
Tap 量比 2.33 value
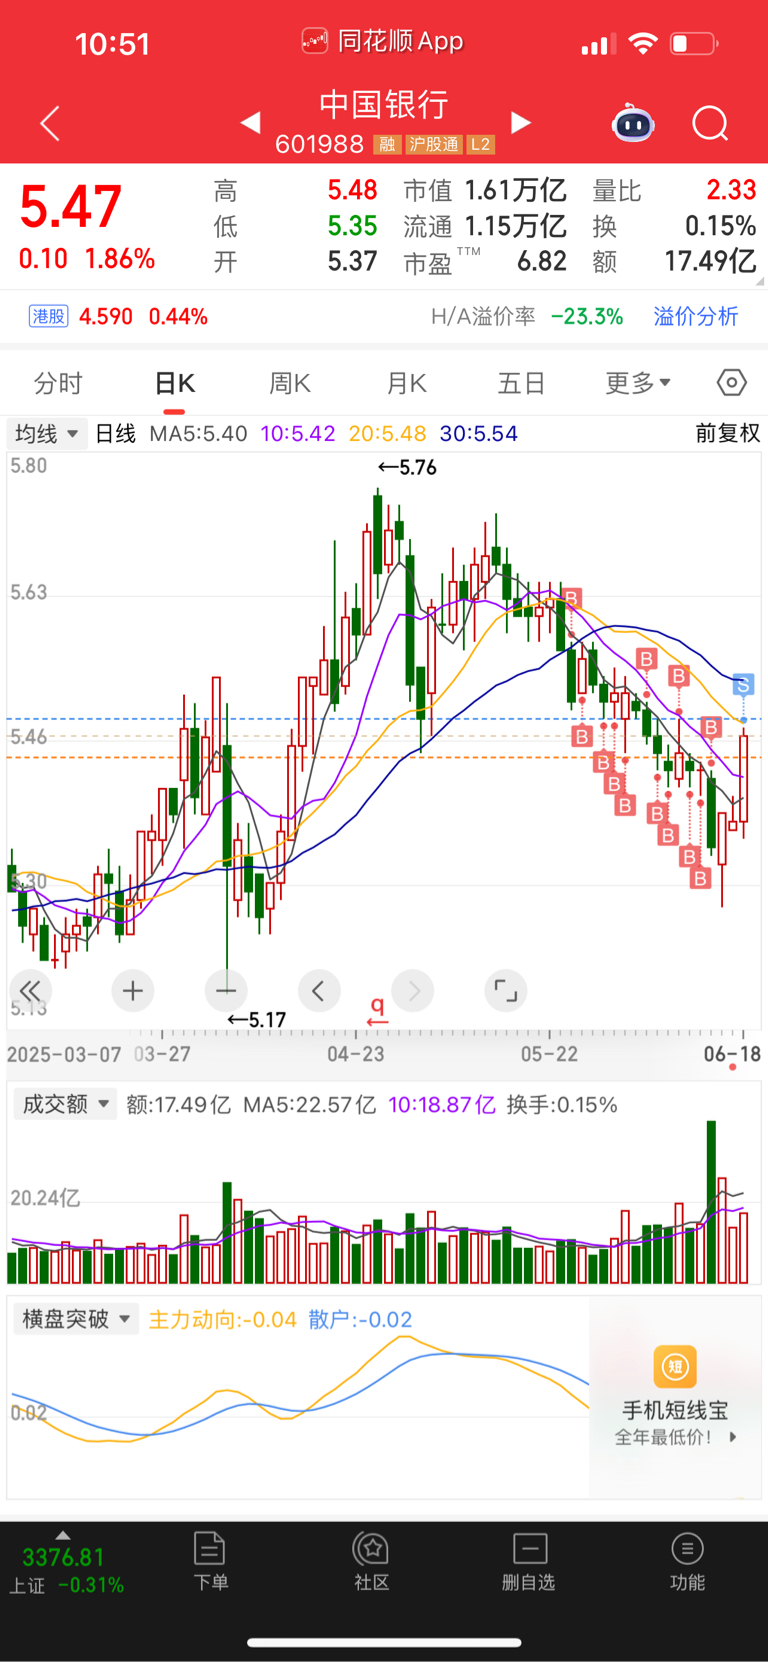pyautogui.click(x=675, y=191)
